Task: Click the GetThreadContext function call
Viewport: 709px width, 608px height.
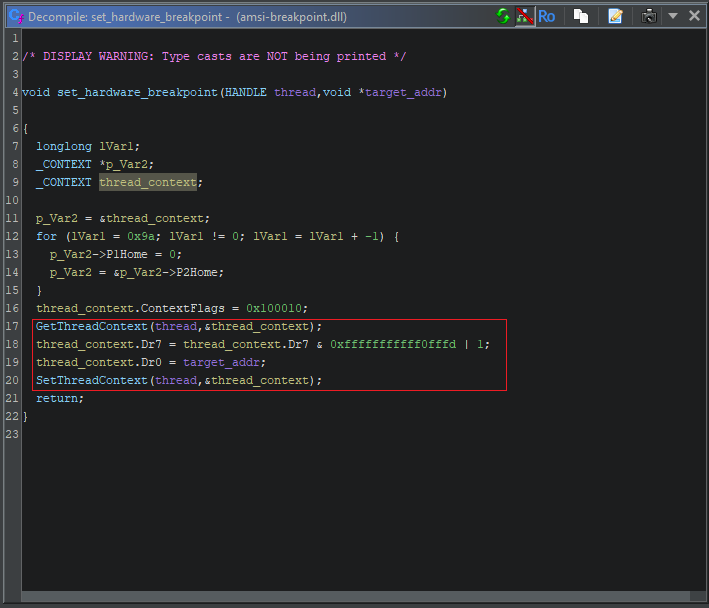Action: [x=92, y=326]
